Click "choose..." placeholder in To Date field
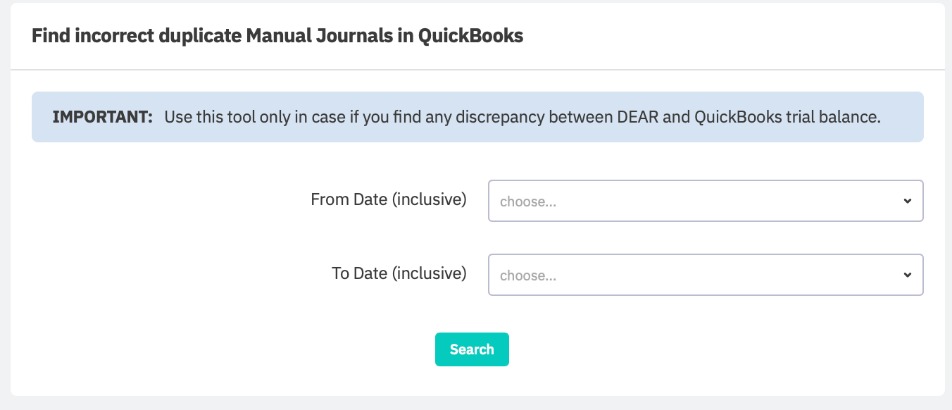 tap(528, 275)
